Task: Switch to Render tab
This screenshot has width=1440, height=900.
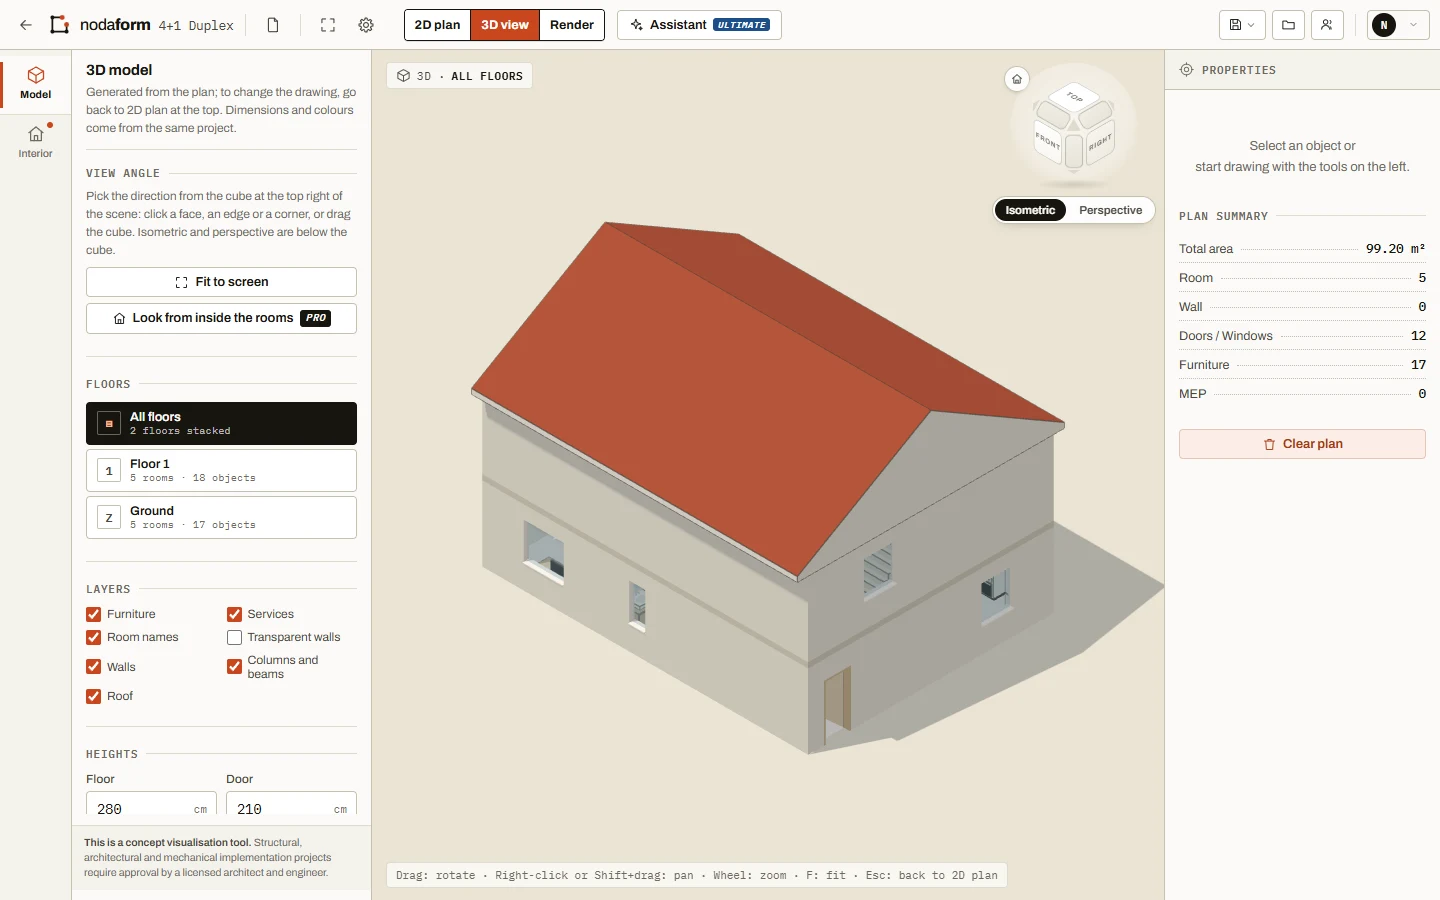Action: pyautogui.click(x=572, y=25)
